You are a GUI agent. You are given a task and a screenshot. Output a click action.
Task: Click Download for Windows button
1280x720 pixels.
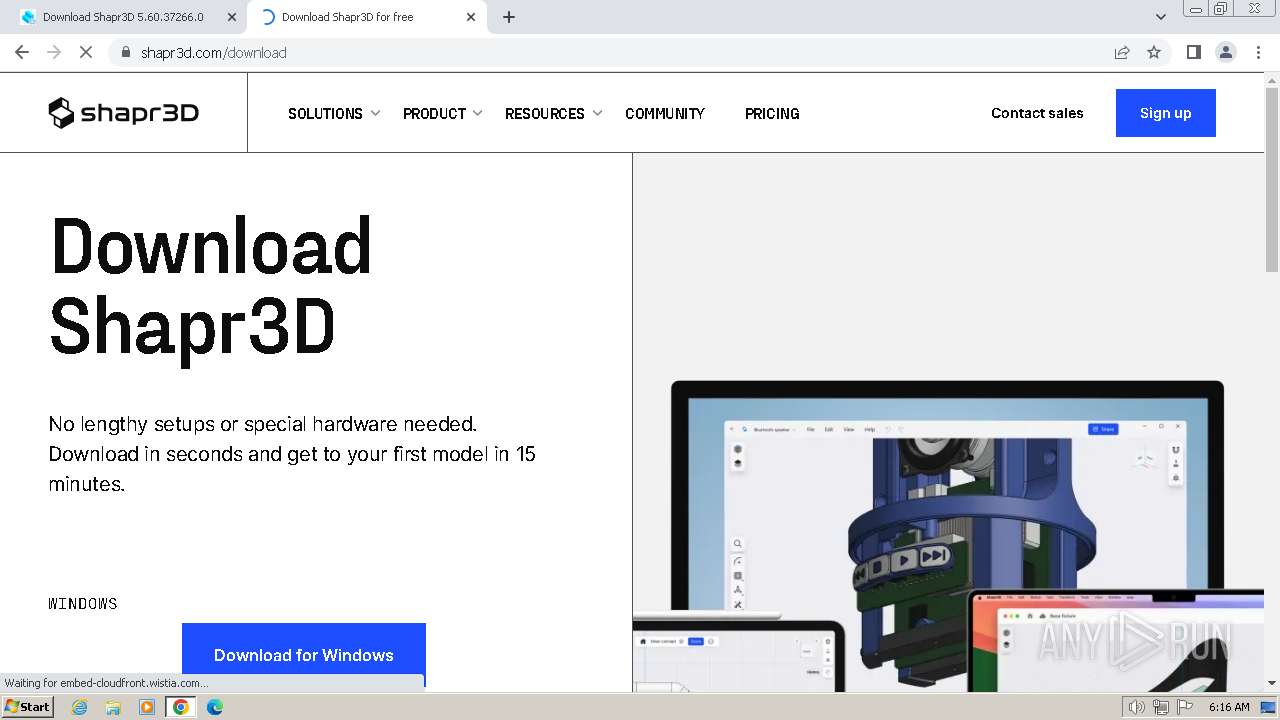click(x=304, y=655)
